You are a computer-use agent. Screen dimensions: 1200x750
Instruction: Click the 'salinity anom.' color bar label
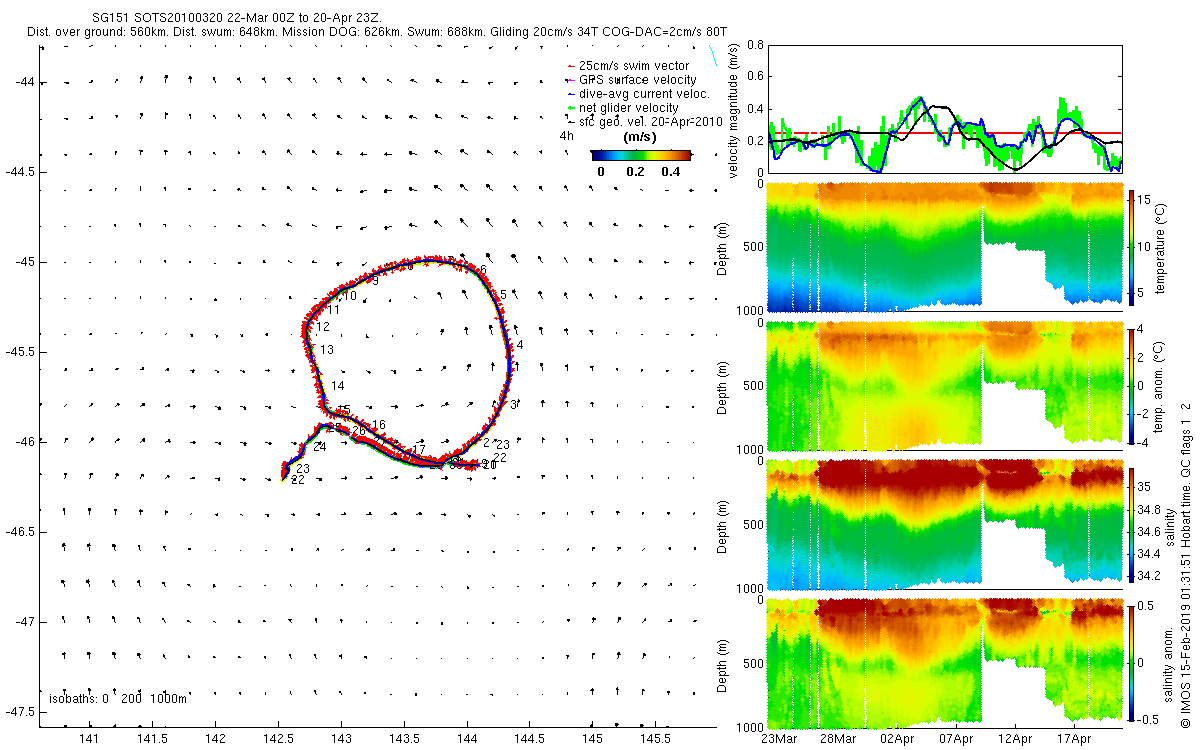(x=1168, y=662)
